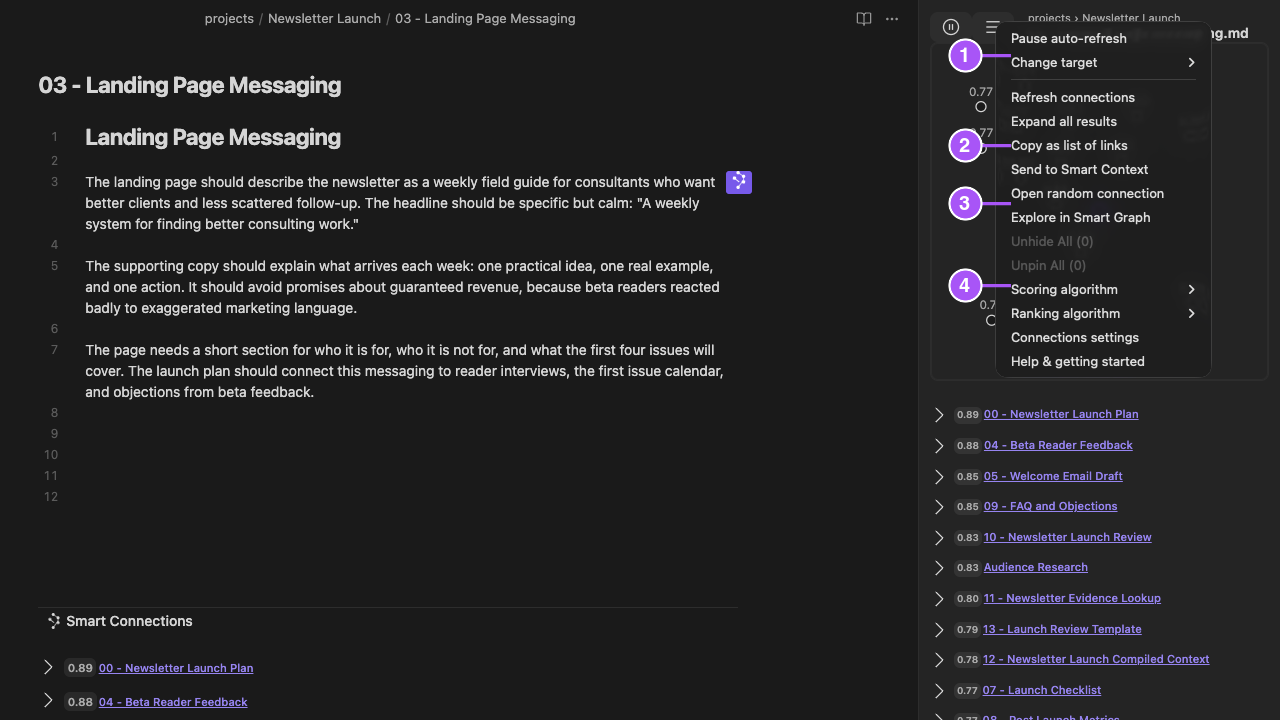Open the 13 - Launch Review Template link

1062,629
